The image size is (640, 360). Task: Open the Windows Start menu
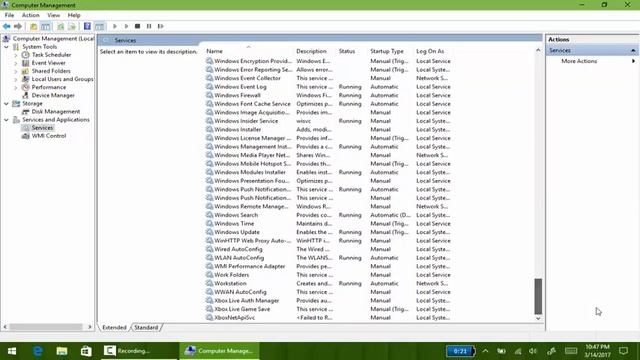click(x=12, y=351)
